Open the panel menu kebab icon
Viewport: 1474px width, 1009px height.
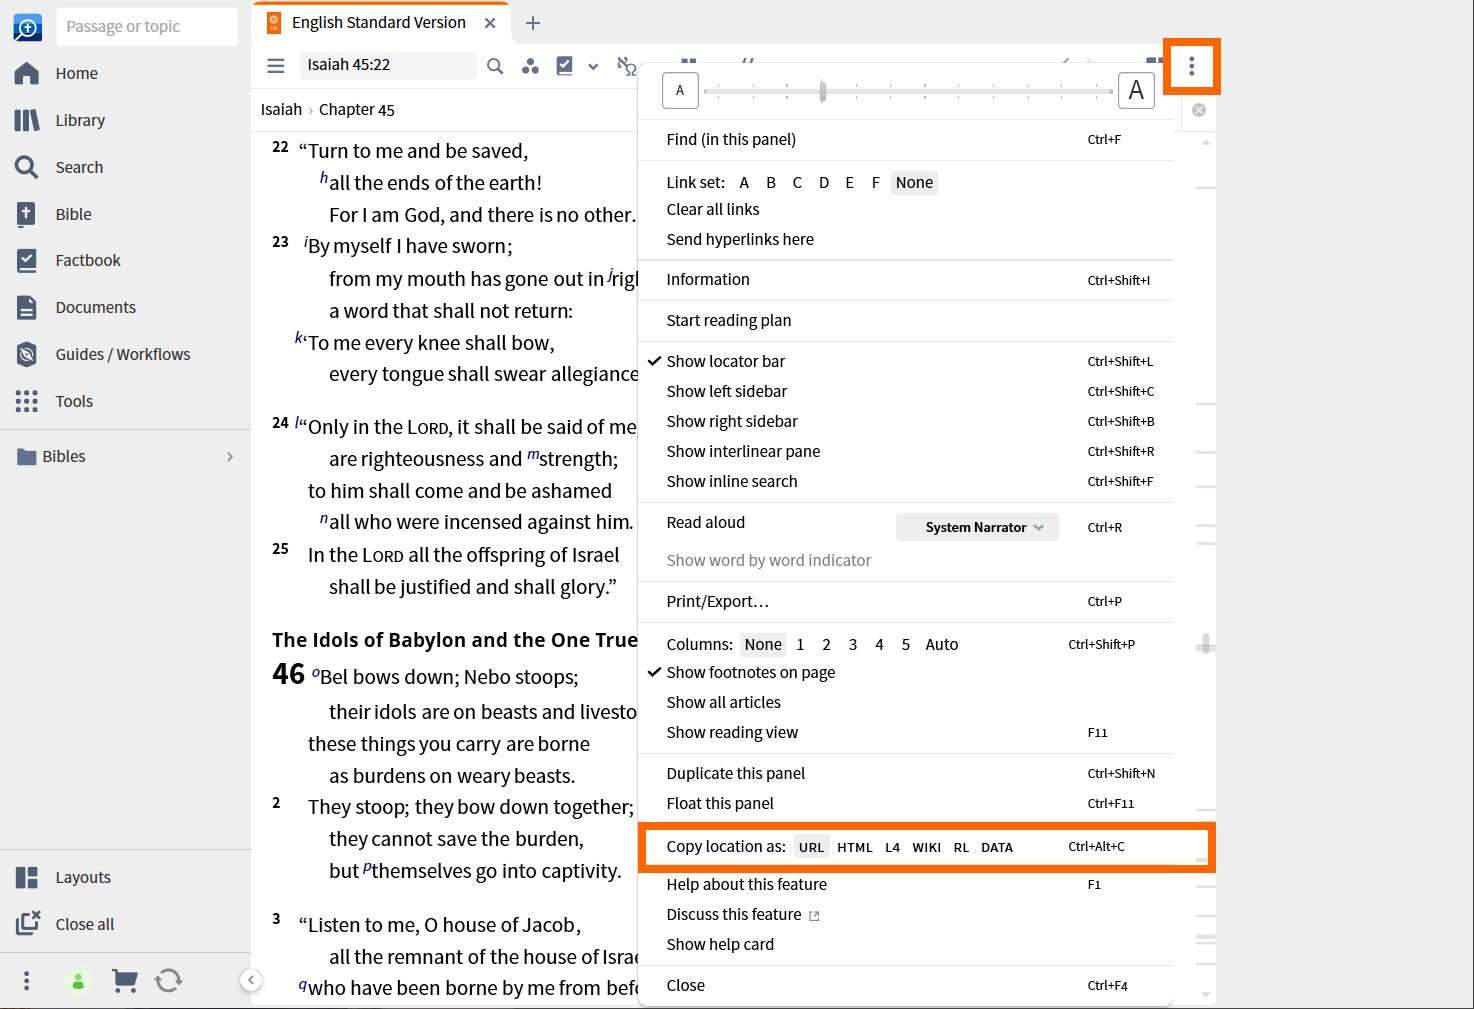coord(1191,67)
